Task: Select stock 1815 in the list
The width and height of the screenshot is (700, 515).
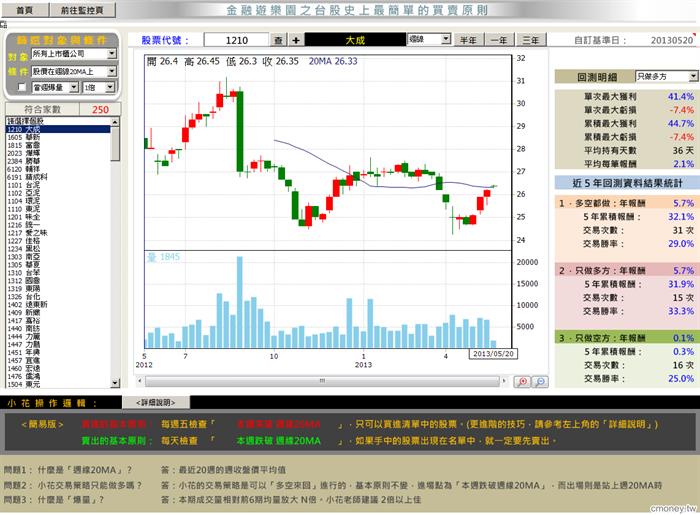Action: [x=58, y=145]
